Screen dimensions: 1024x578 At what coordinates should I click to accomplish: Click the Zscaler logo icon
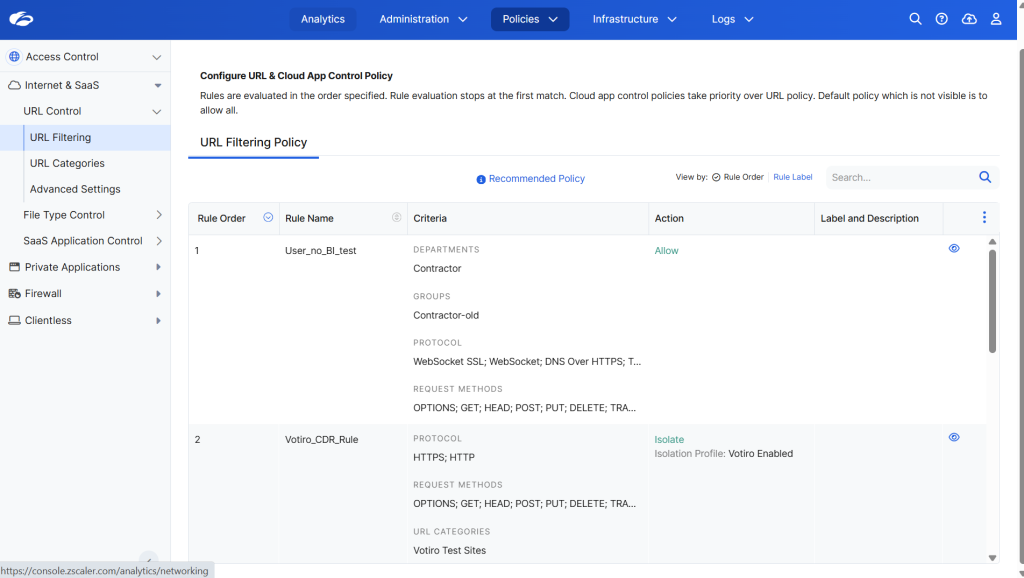pyautogui.click(x=21, y=19)
